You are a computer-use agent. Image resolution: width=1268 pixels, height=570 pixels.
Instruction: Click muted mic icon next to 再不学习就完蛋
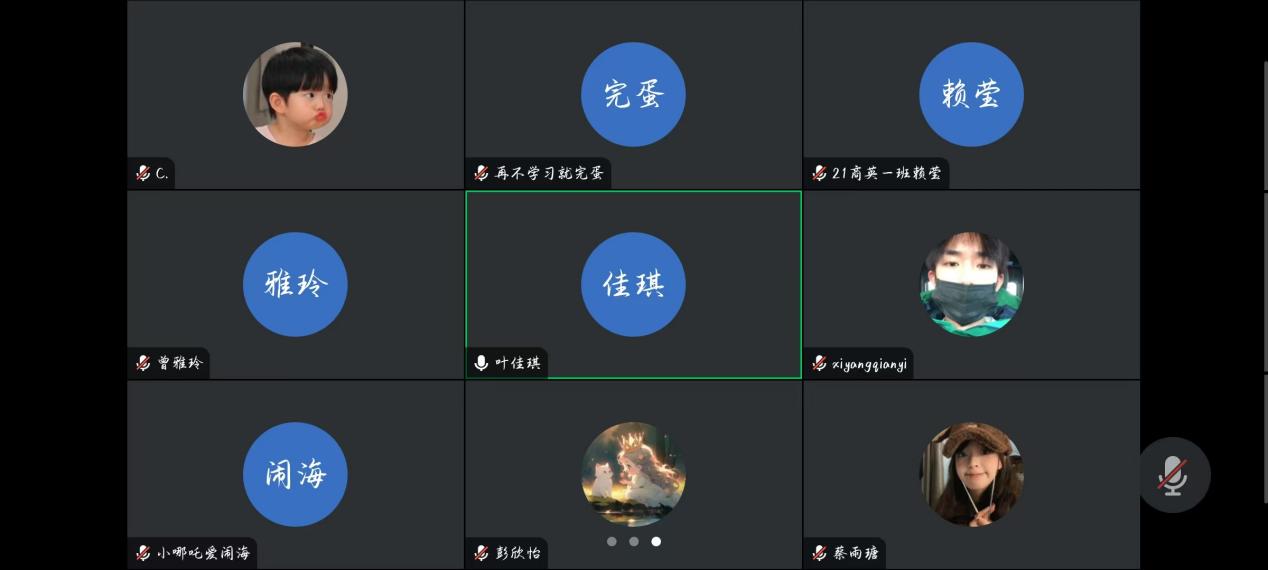click(482, 173)
